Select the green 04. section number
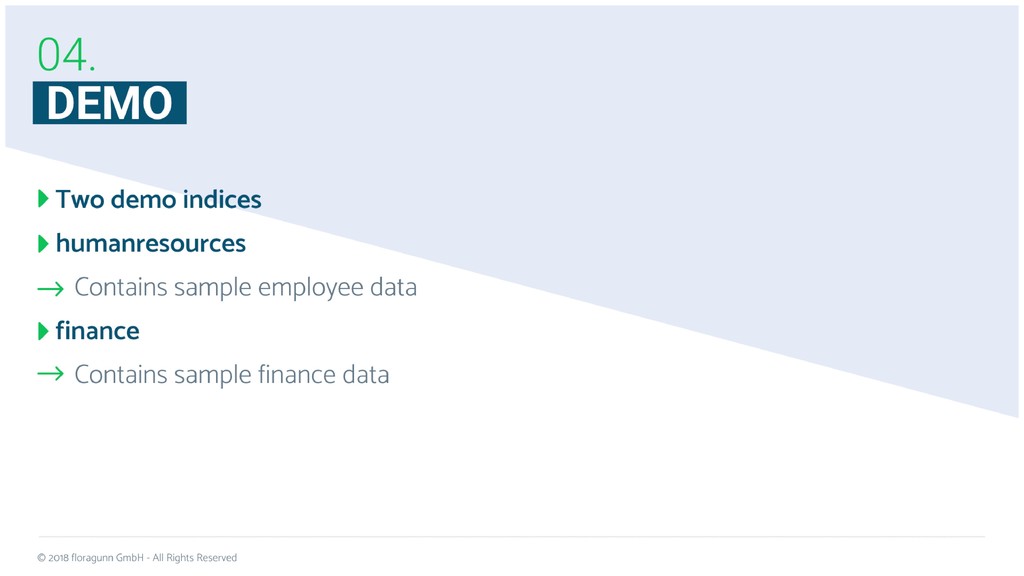The height and width of the screenshot is (576, 1024). (x=66, y=54)
